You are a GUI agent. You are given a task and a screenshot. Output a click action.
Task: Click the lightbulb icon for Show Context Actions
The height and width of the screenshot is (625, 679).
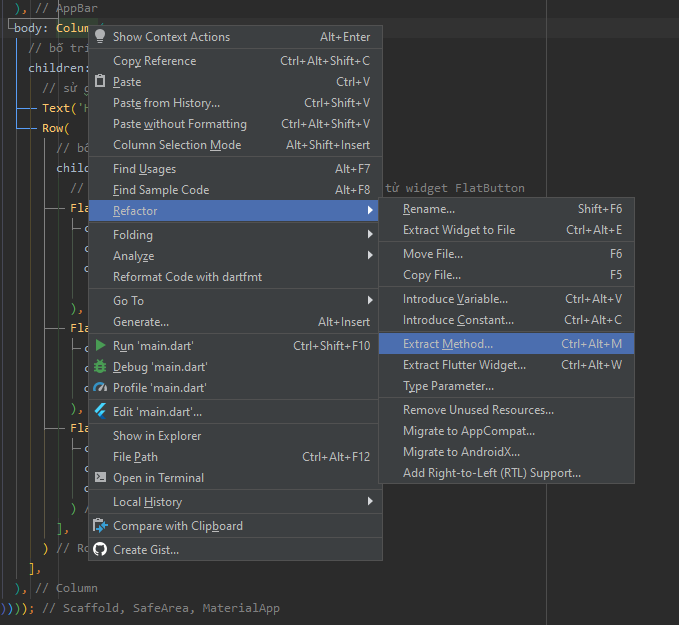point(100,36)
